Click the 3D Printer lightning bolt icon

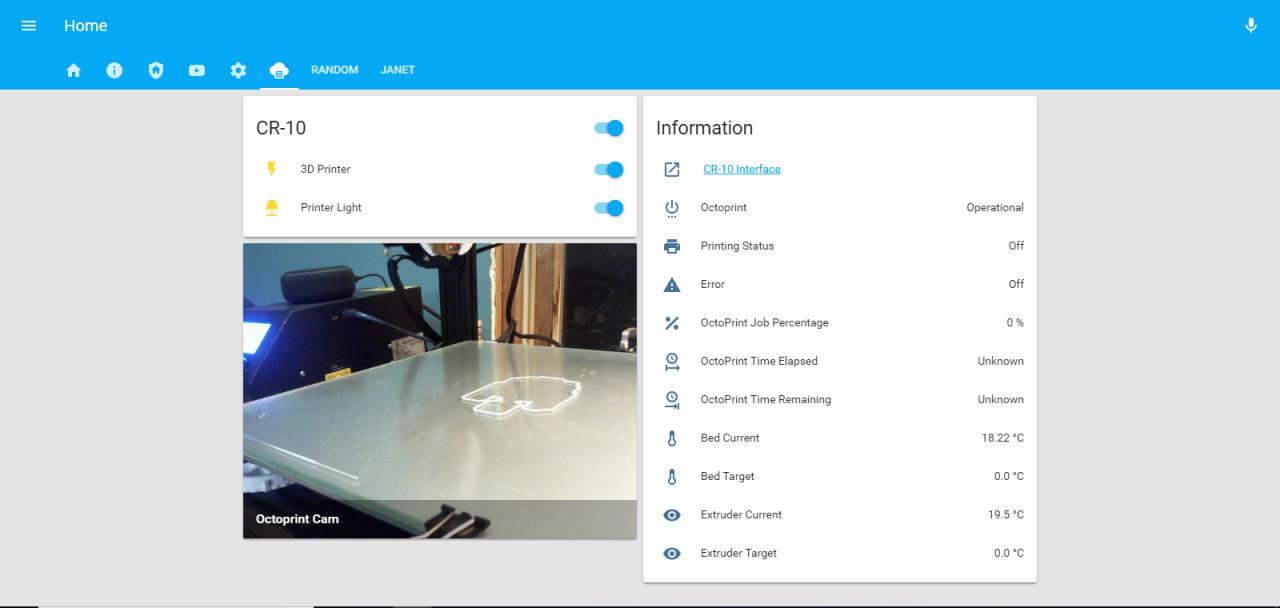(x=272, y=169)
